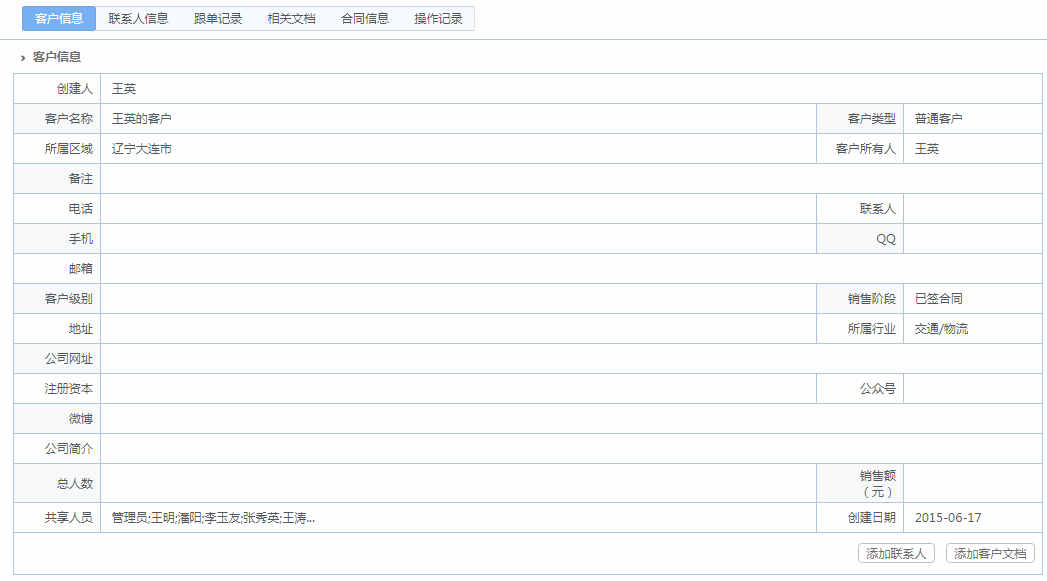Collapse the 客户信息 section chevron
1047x581 pixels.
[x=23, y=58]
